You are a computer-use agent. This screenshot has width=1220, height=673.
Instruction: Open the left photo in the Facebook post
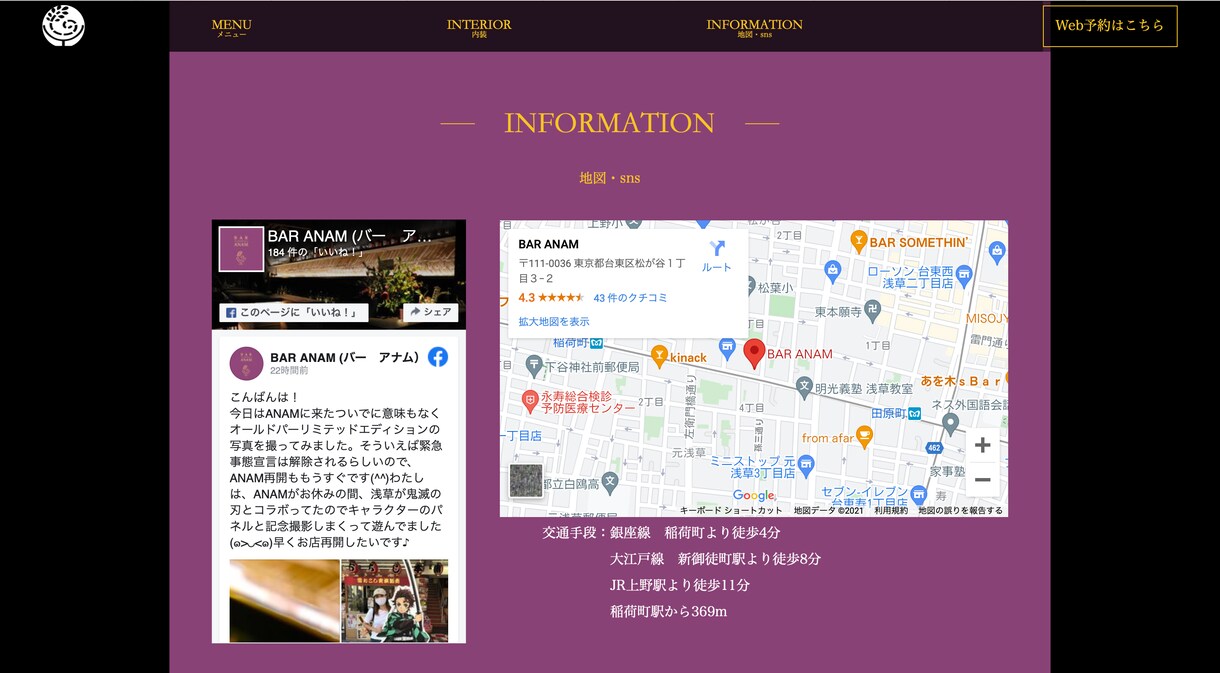[285, 600]
